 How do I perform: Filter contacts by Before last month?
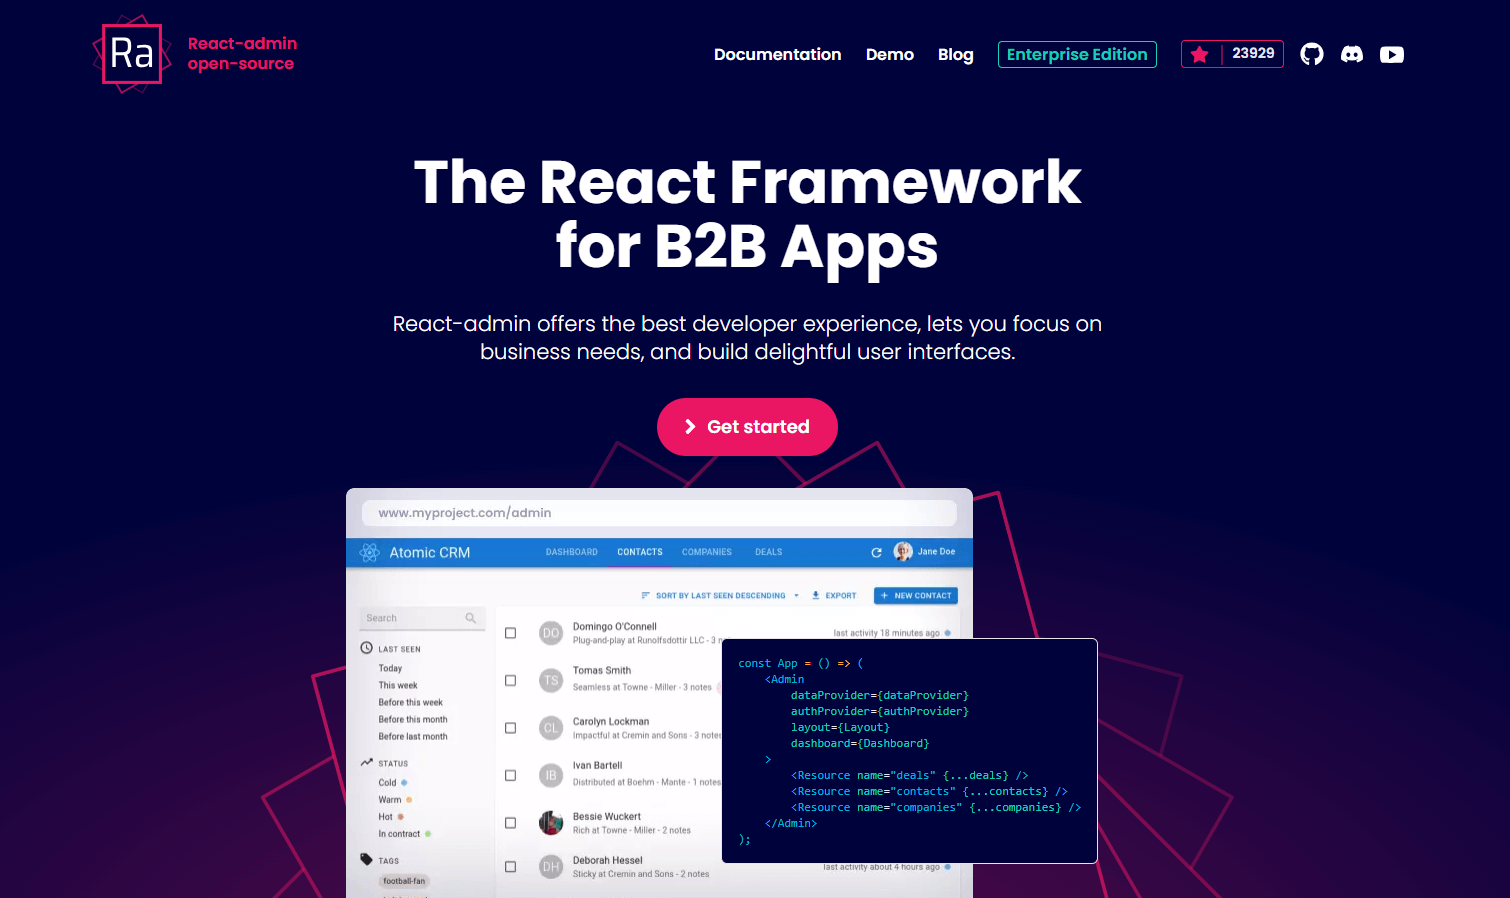(x=413, y=736)
